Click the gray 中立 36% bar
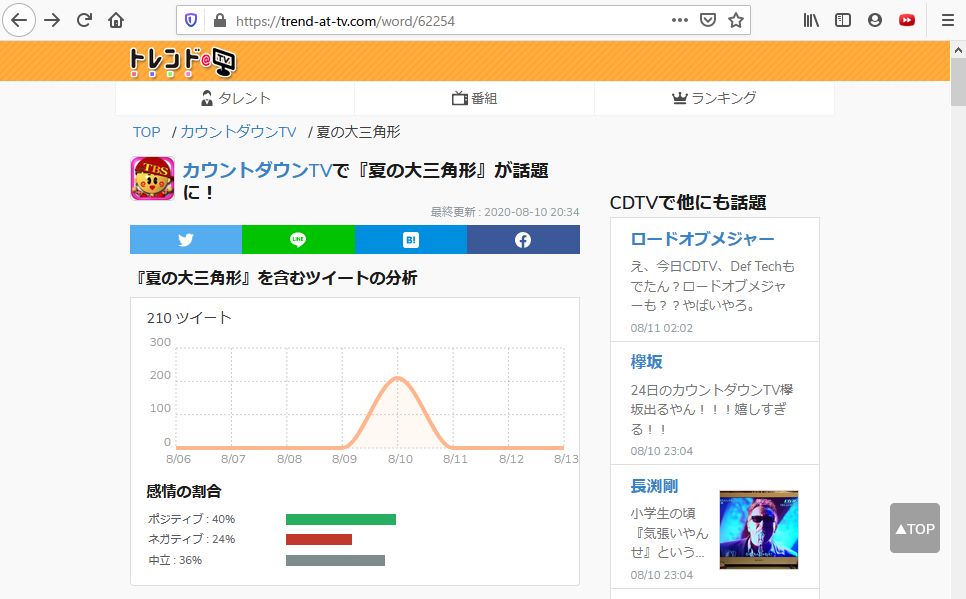The image size is (966, 599). click(x=335, y=560)
